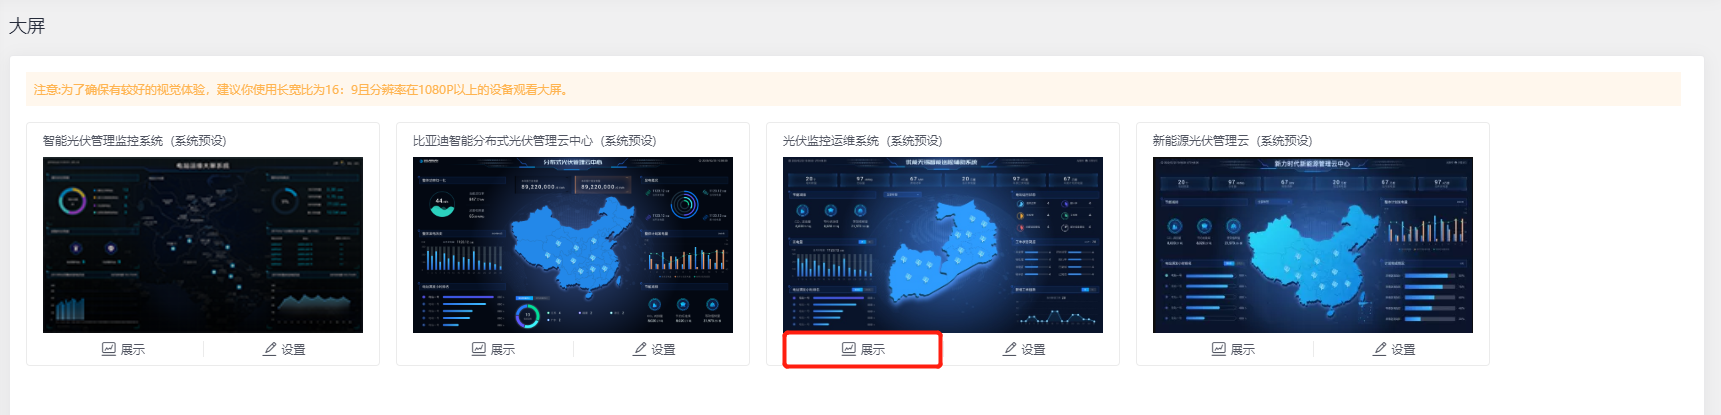Click the 展示 chart icon under 新能源光伏管理云
This screenshot has height=415, width=1721.
coord(1219,349)
